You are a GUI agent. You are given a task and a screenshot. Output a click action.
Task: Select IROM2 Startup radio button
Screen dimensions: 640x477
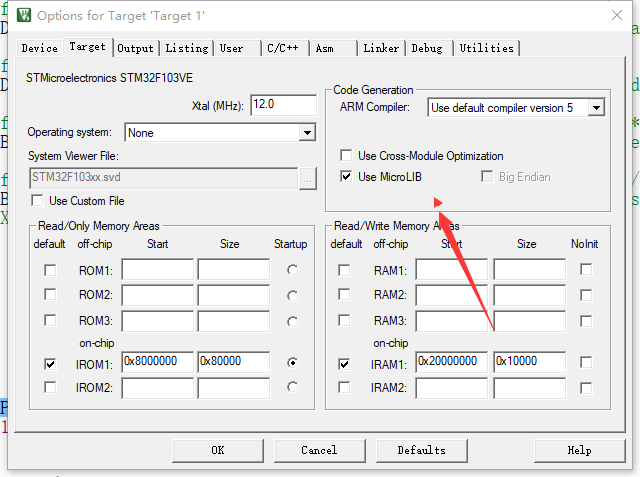(x=292, y=387)
